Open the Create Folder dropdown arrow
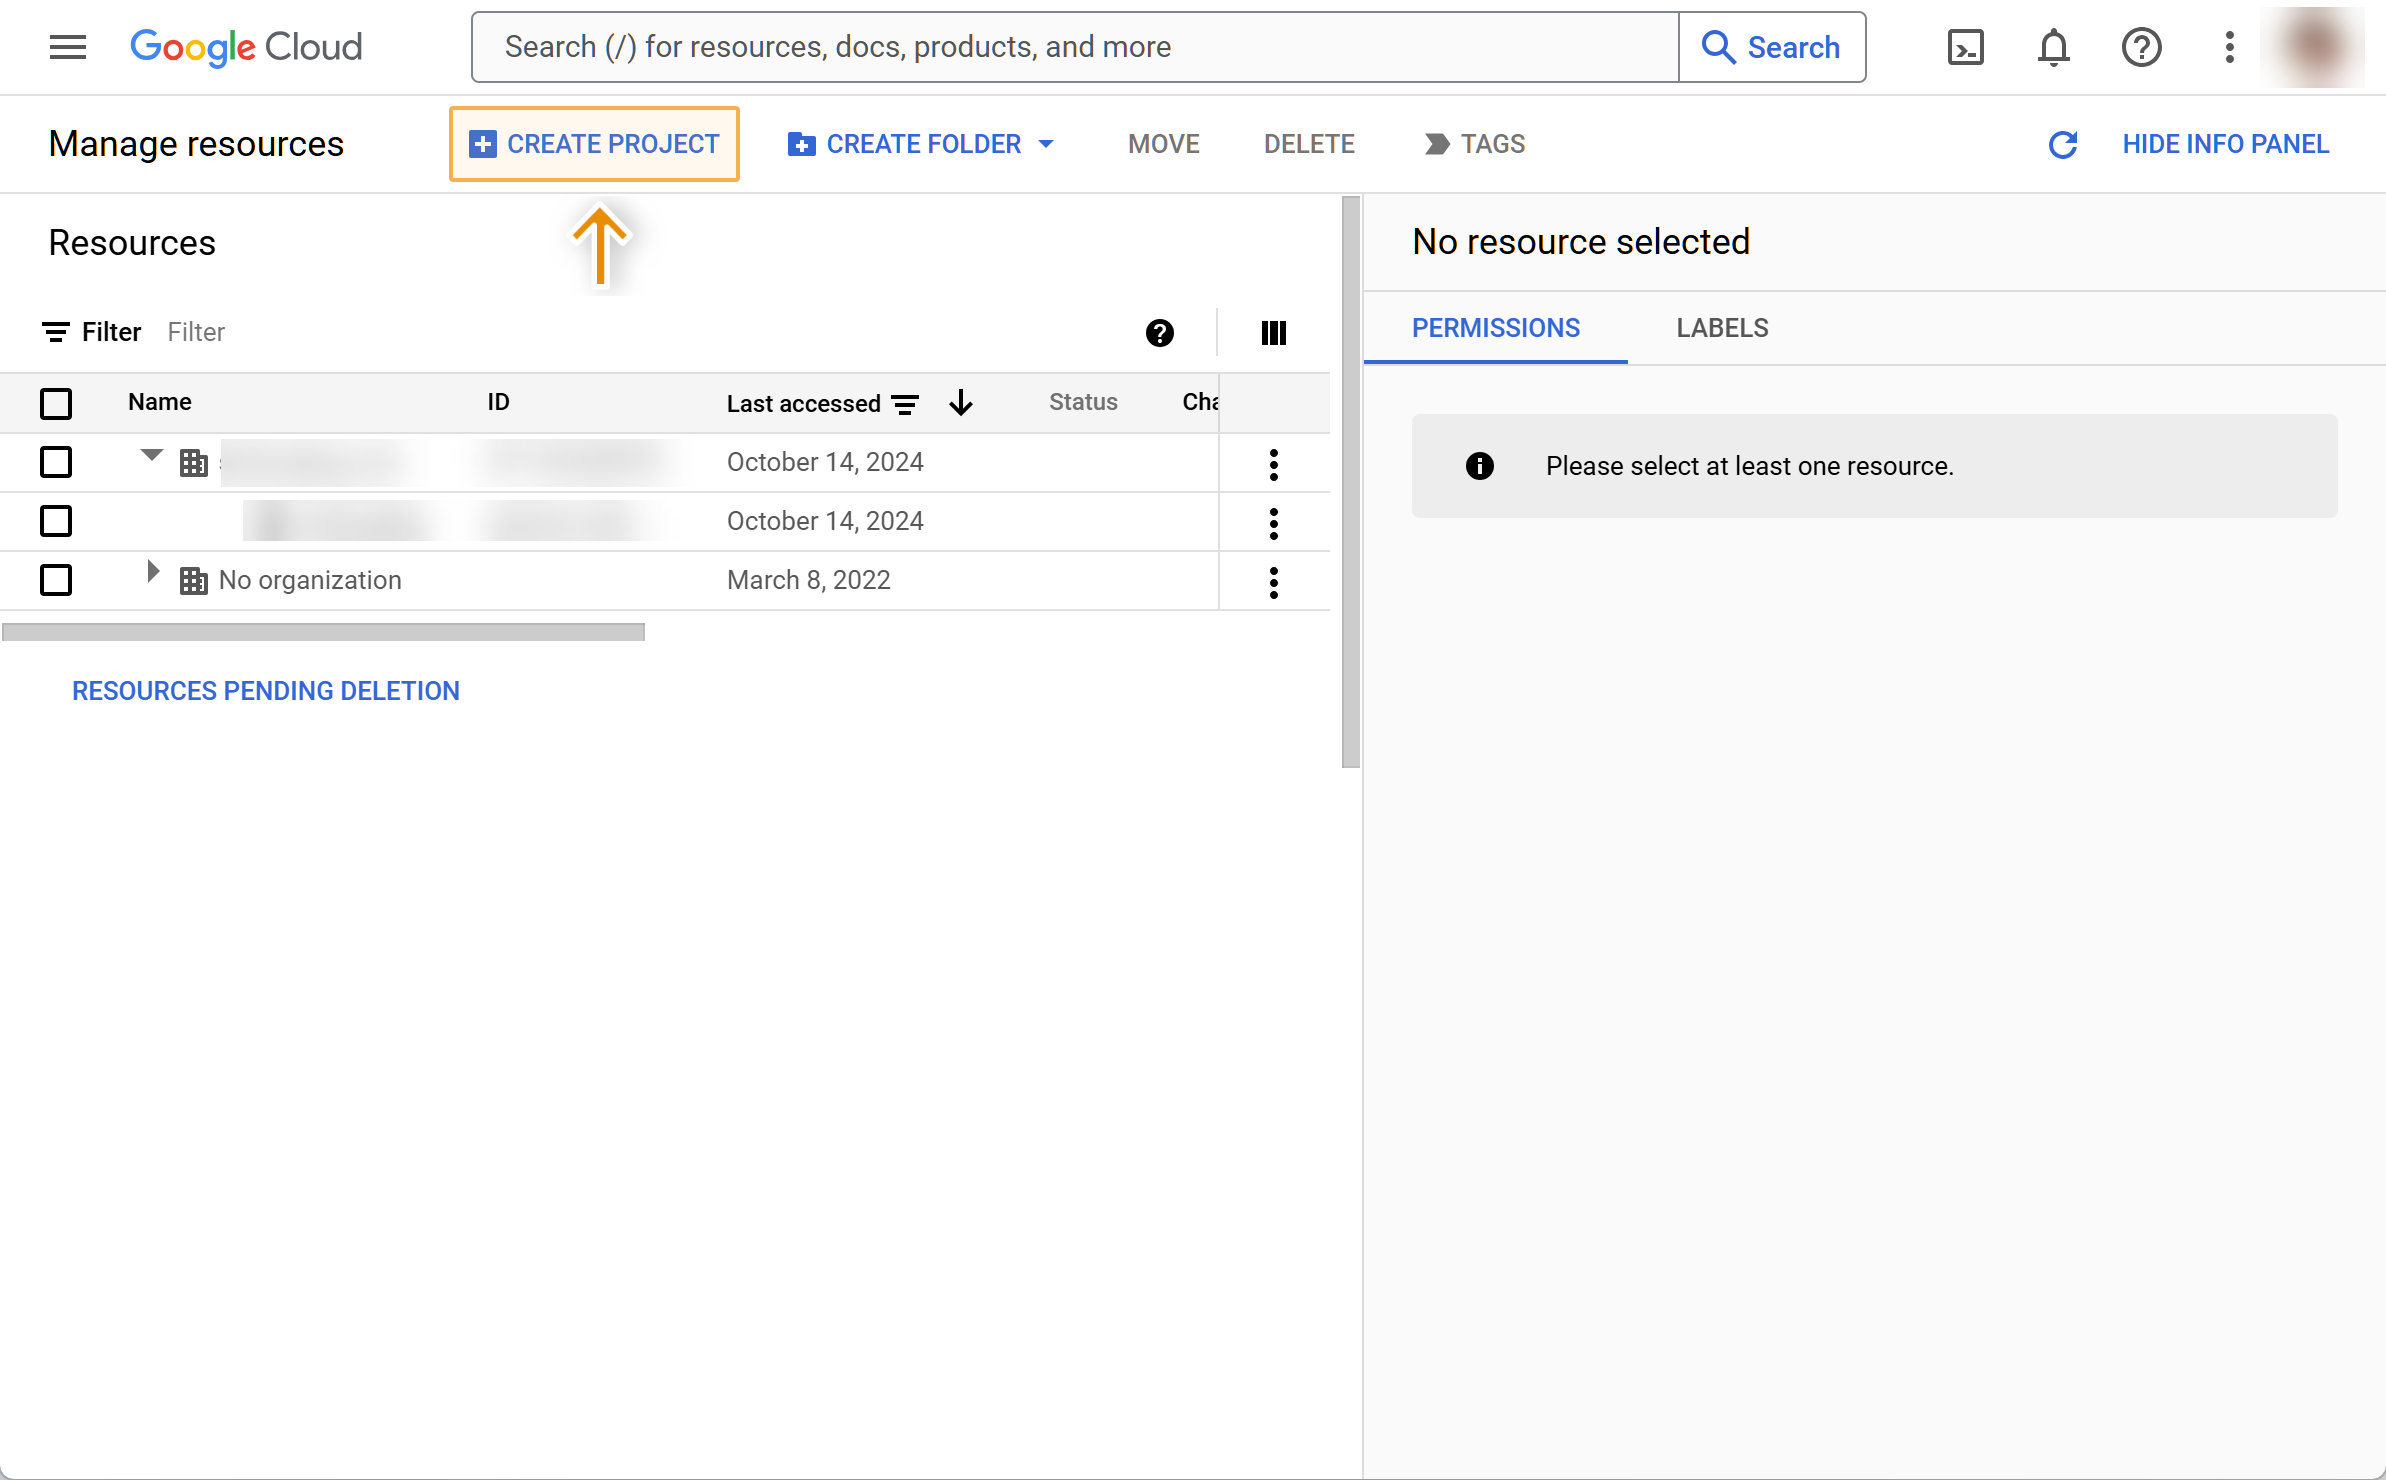 [x=1046, y=145]
